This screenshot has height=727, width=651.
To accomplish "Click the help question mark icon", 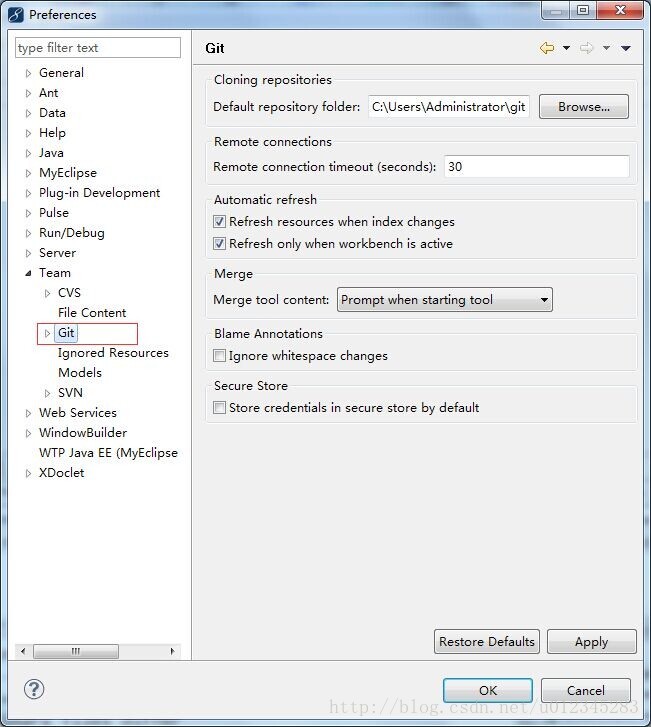I will (34, 689).
